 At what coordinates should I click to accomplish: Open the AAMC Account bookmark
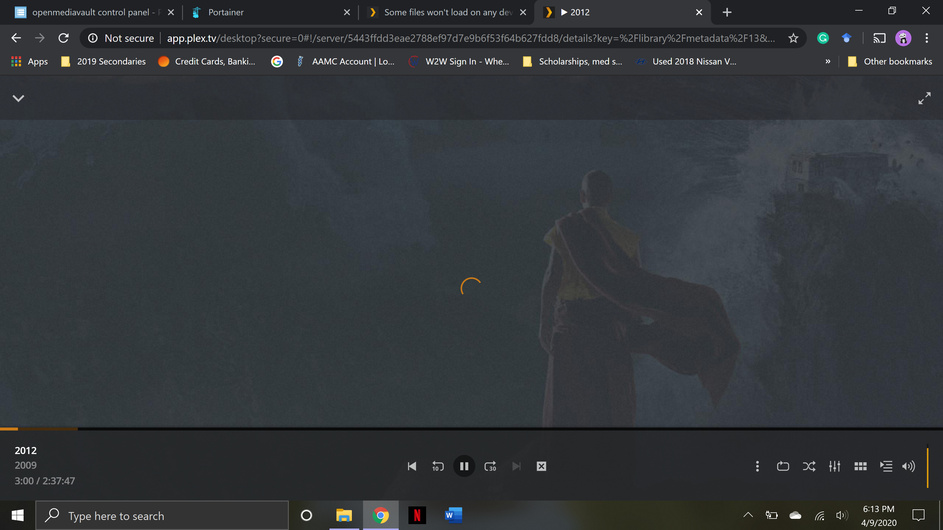(x=345, y=61)
